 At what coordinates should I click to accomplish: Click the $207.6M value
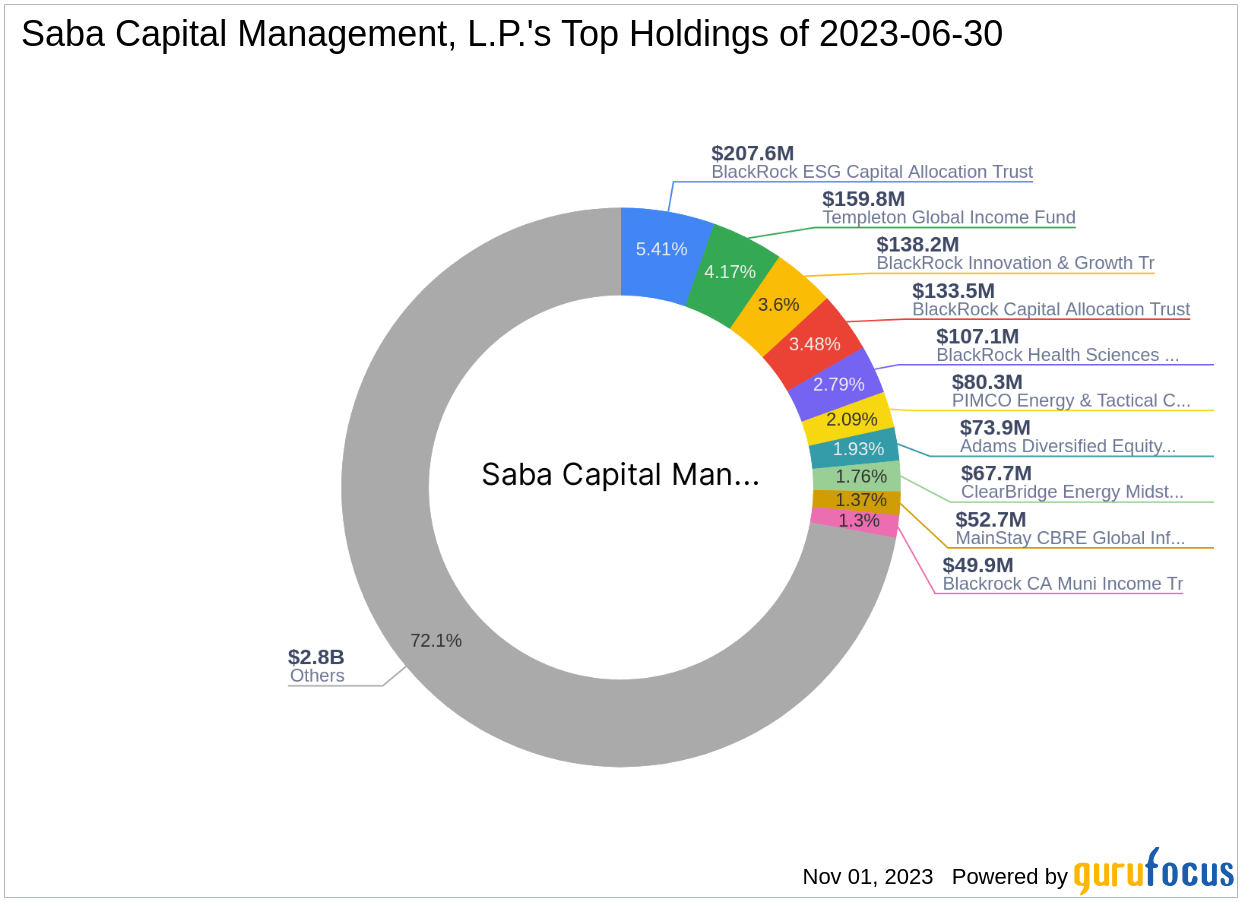[752, 153]
